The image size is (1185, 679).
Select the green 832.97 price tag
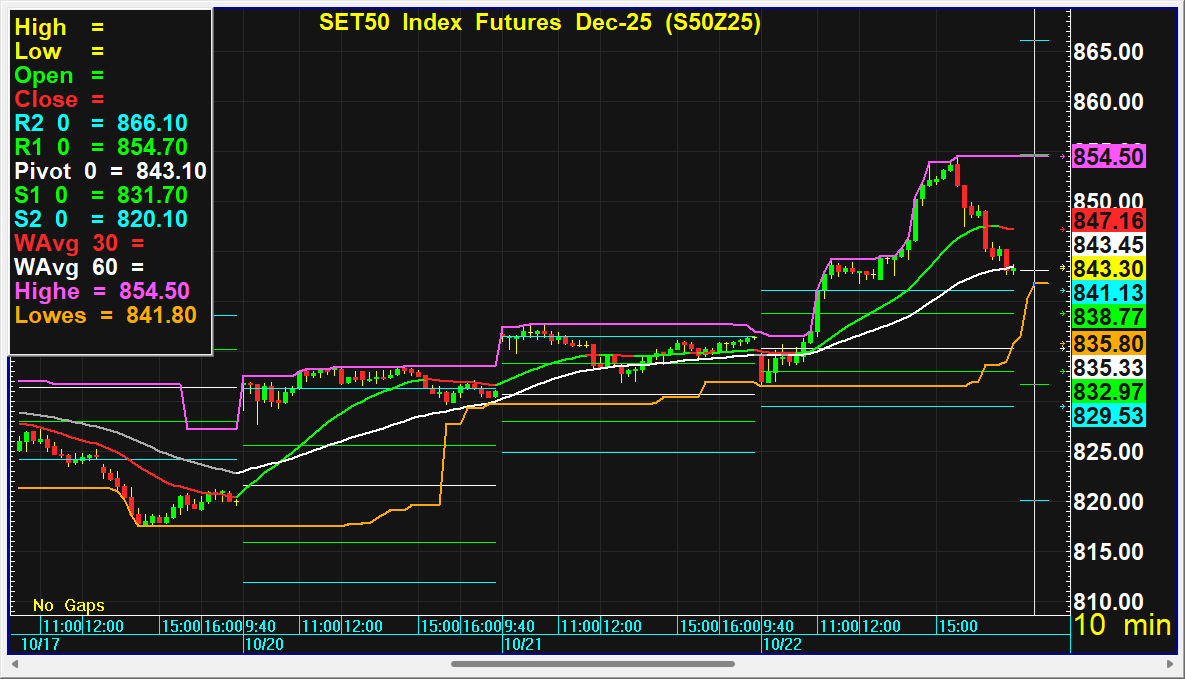point(1108,391)
